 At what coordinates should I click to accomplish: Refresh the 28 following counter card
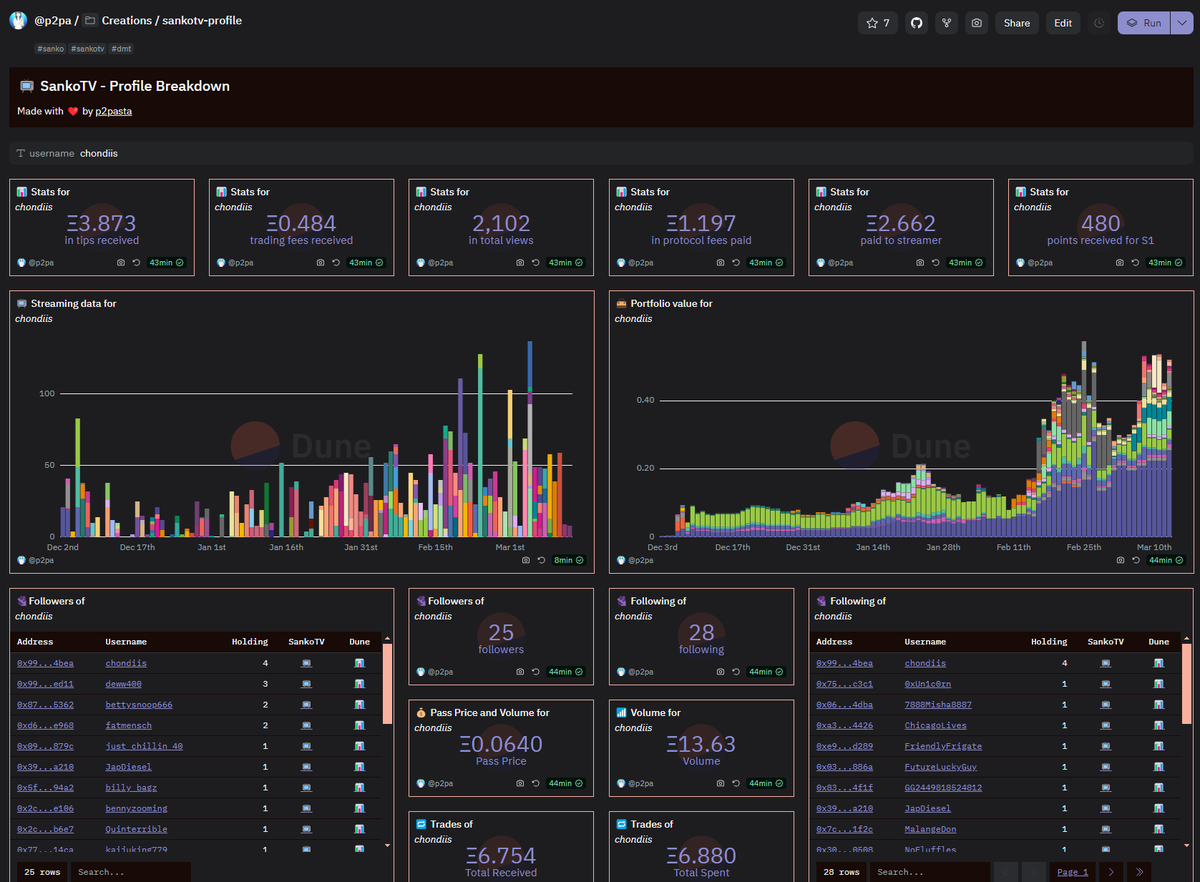pos(735,671)
